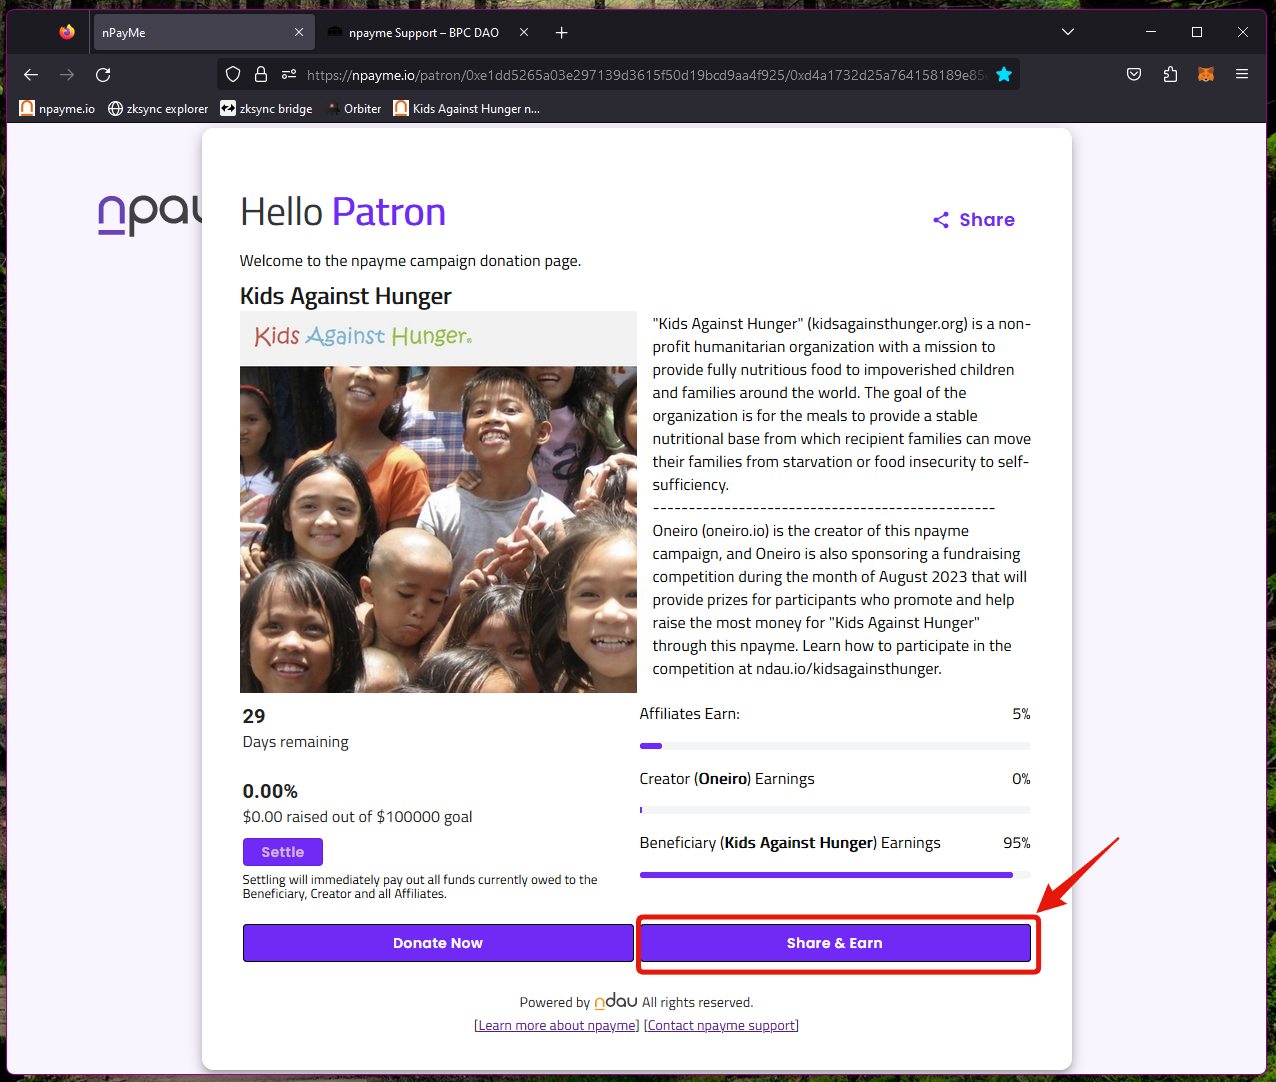Click the npayme logo on the page
1276x1082 pixels.
[x=150, y=214]
